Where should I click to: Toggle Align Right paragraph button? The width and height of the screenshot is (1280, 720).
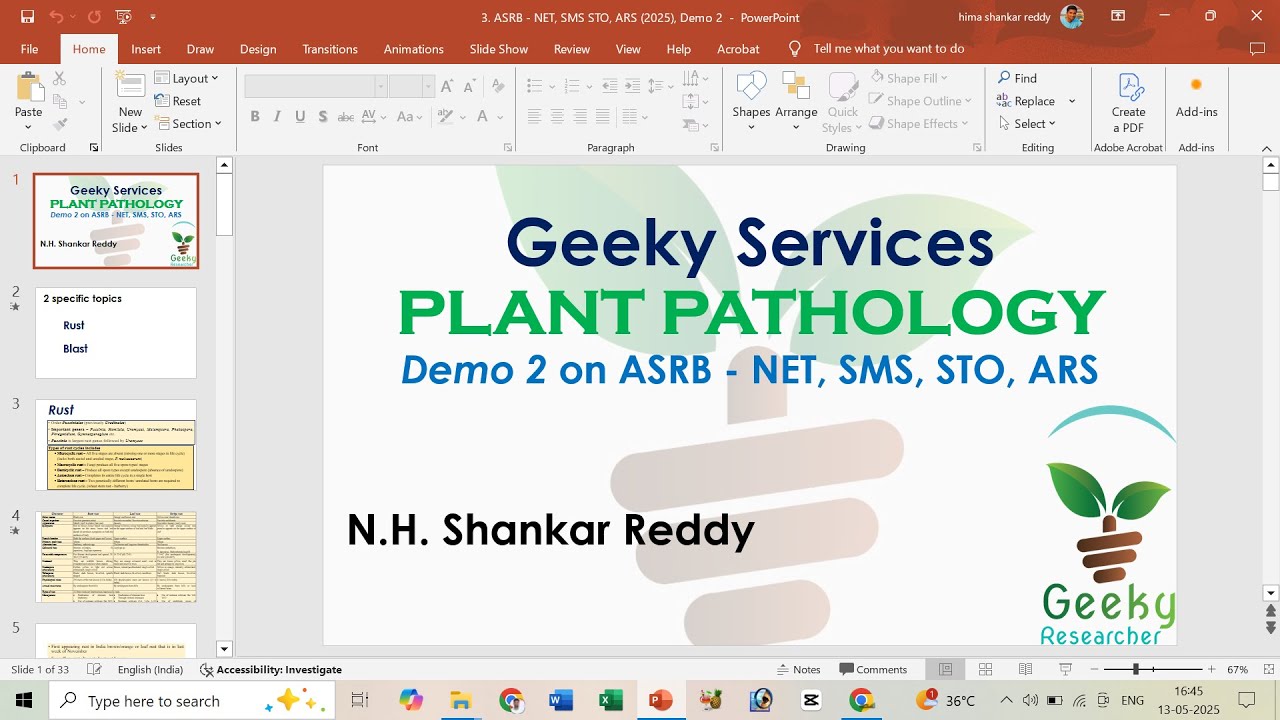[x=580, y=117]
